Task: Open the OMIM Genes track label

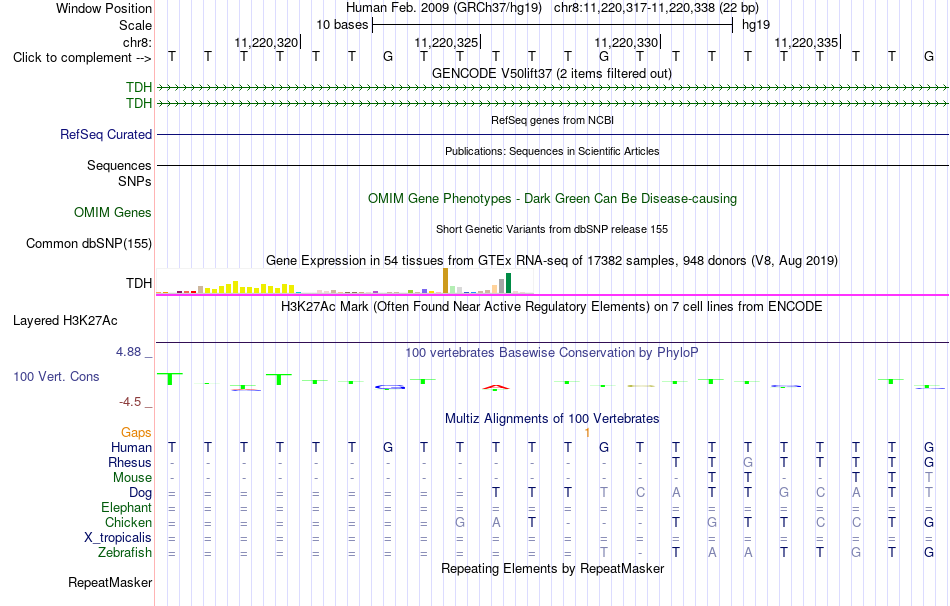Action: [113, 212]
